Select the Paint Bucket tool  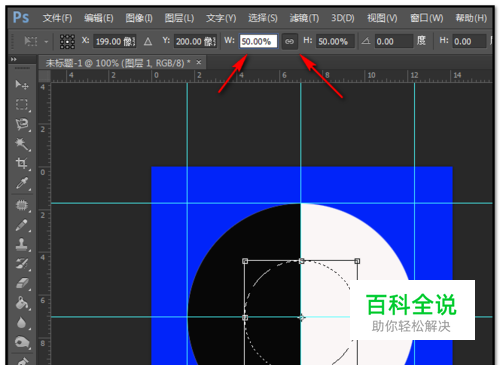(22, 303)
